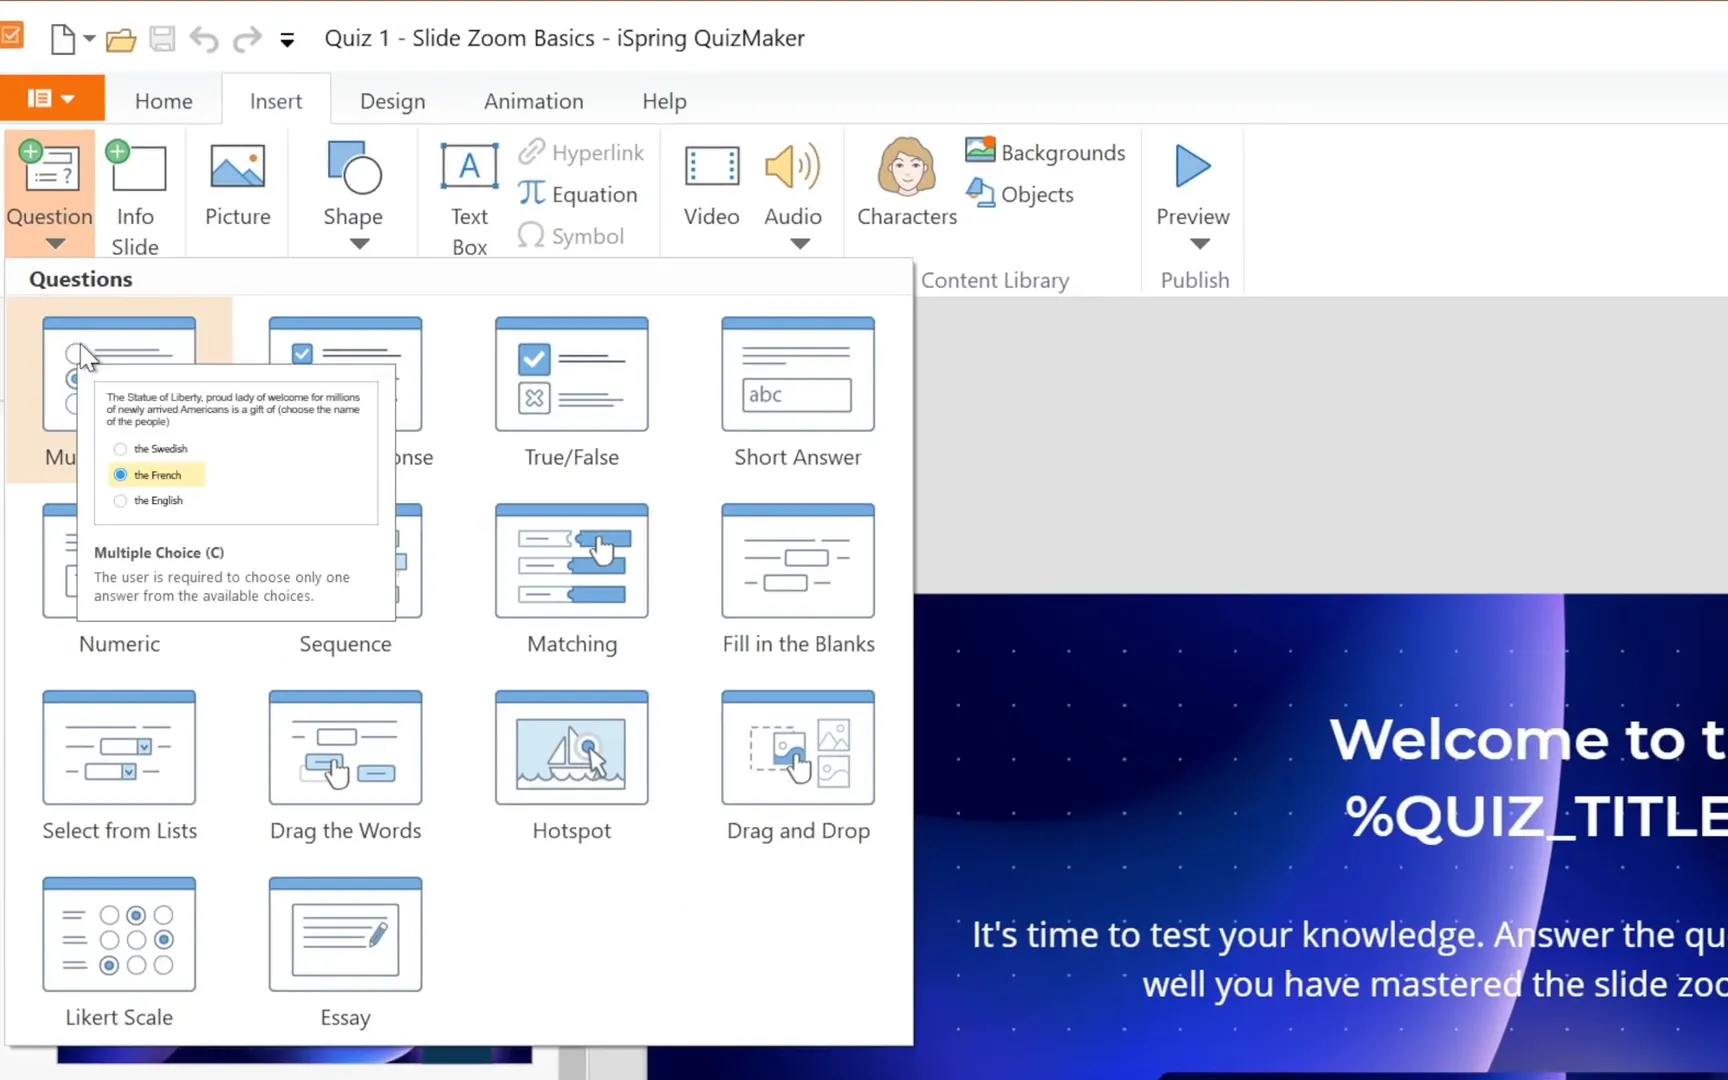Open the folder icon in quick access toolbar
This screenshot has height=1080, width=1728.
121,40
